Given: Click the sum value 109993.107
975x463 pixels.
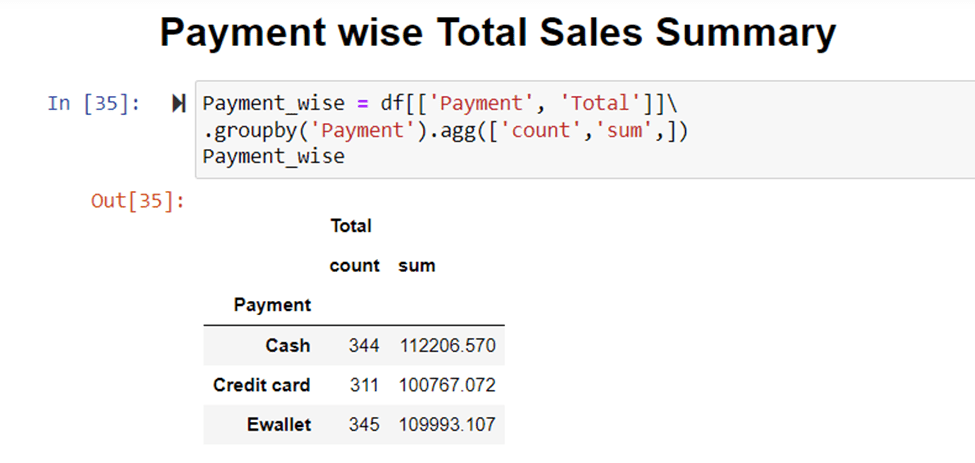Looking at the screenshot, I should point(447,425).
